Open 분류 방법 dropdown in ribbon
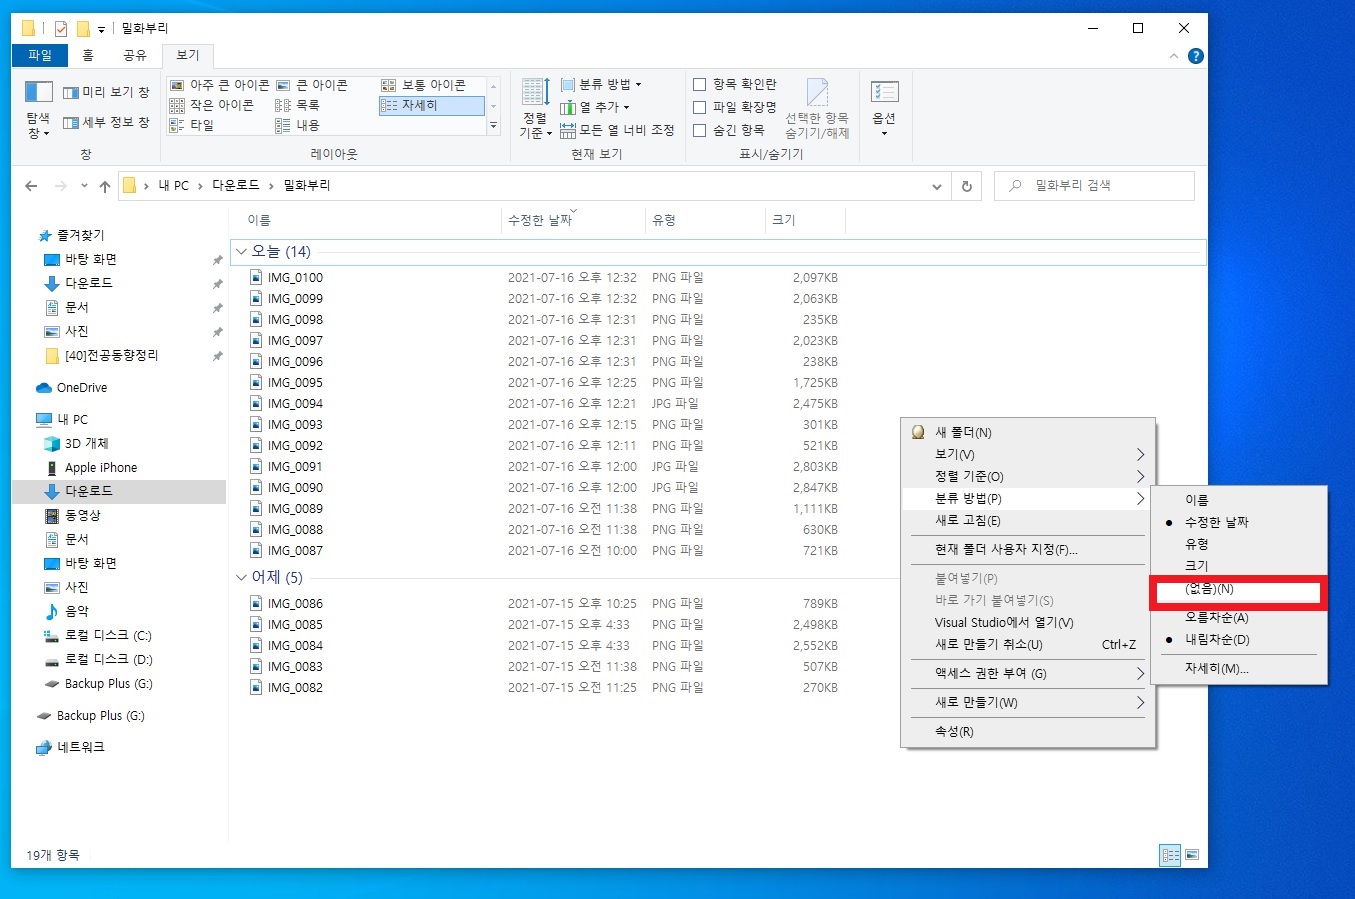 coord(601,84)
